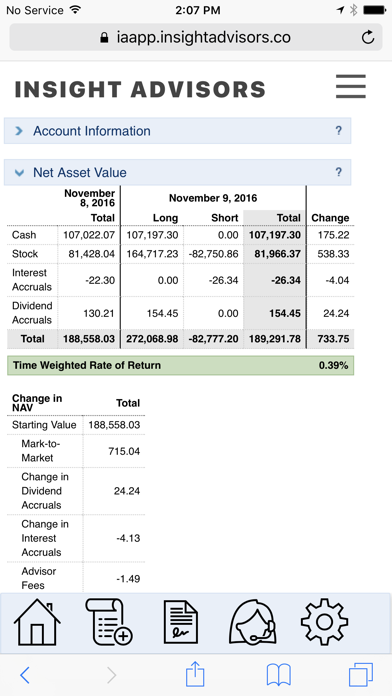Open help for Account Information

point(338,131)
